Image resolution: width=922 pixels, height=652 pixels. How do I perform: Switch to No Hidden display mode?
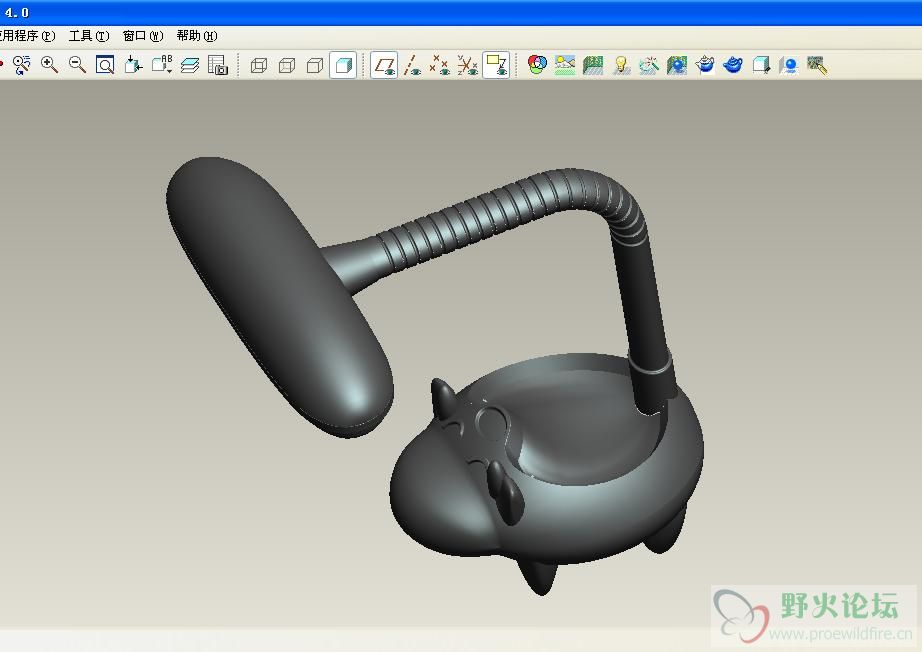315,65
